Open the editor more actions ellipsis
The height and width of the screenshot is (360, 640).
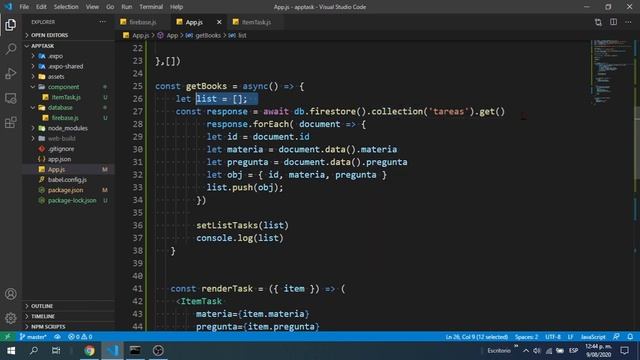pyautogui.click(x=628, y=22)
